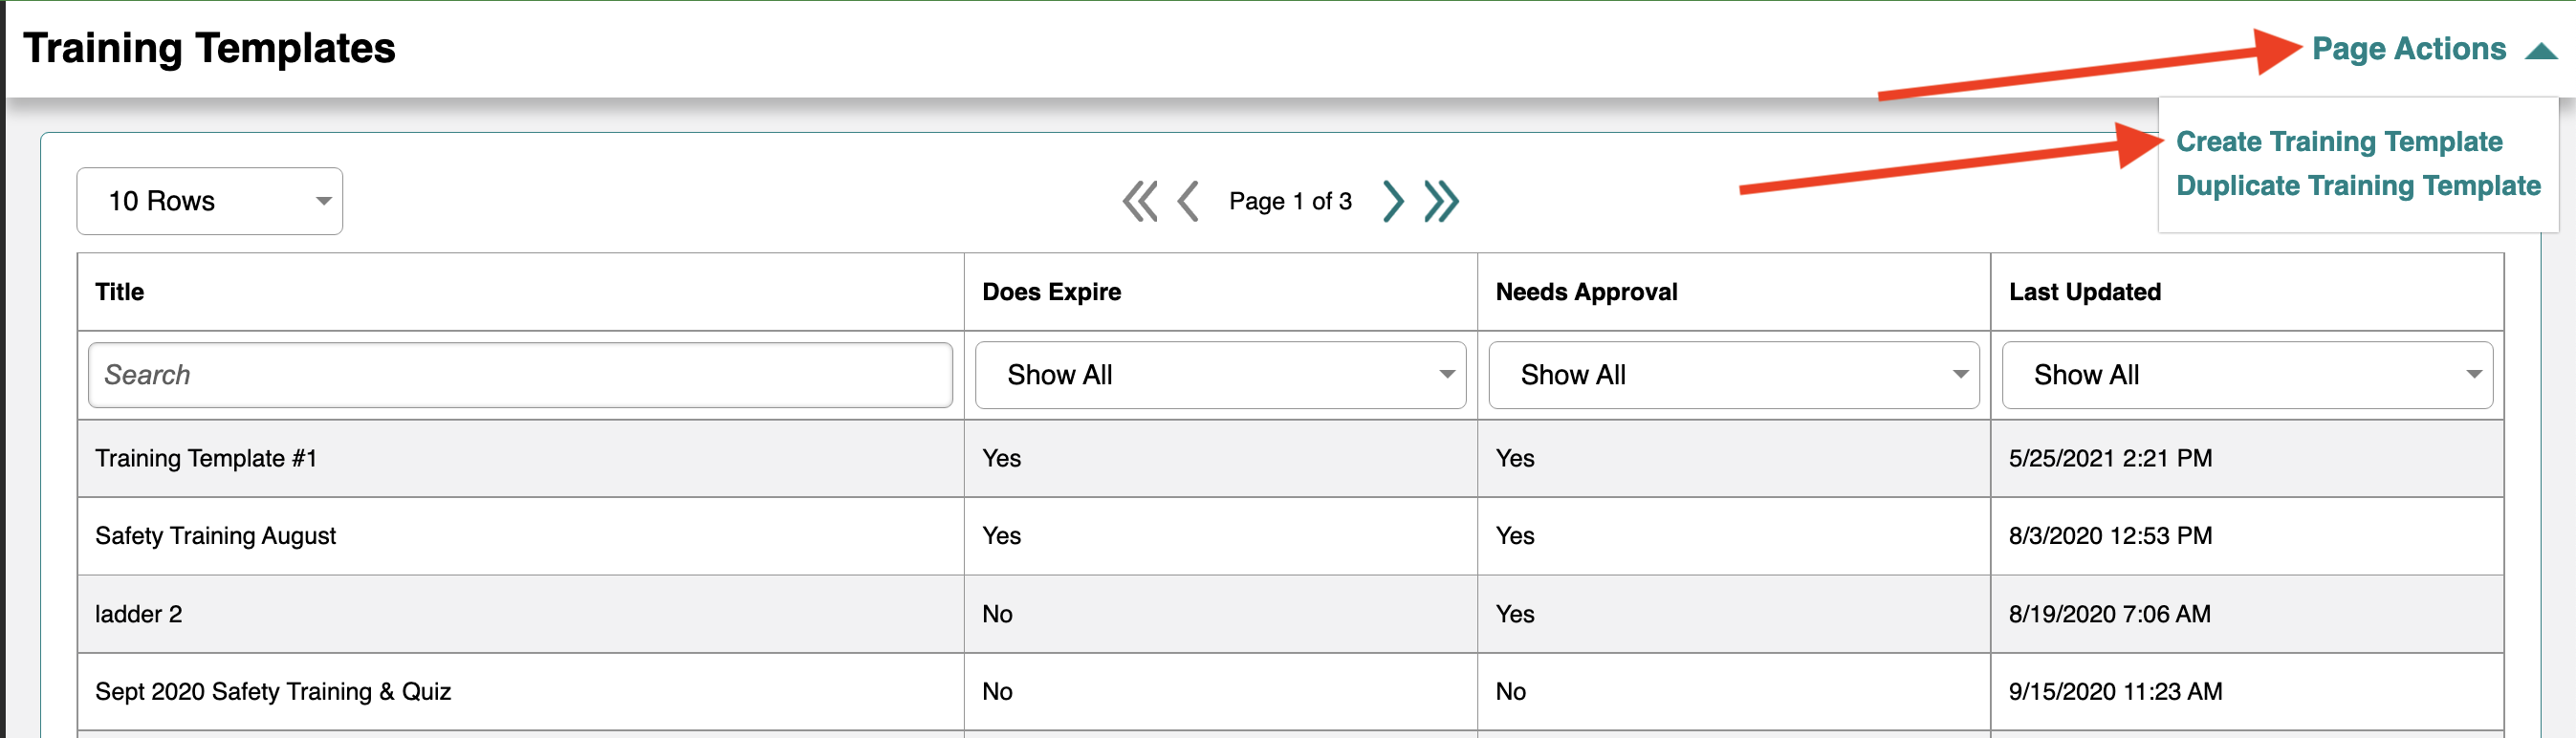2576x738 pixels.
Task: Open the Last Updated filter dropdown
Action: tap(2247, 375)
